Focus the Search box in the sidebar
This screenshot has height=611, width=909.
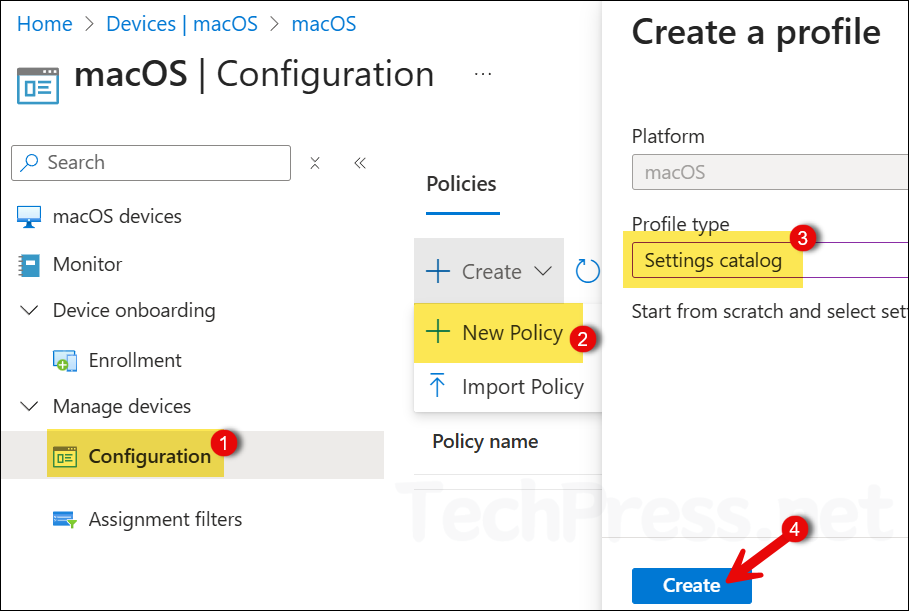point(151,163)
